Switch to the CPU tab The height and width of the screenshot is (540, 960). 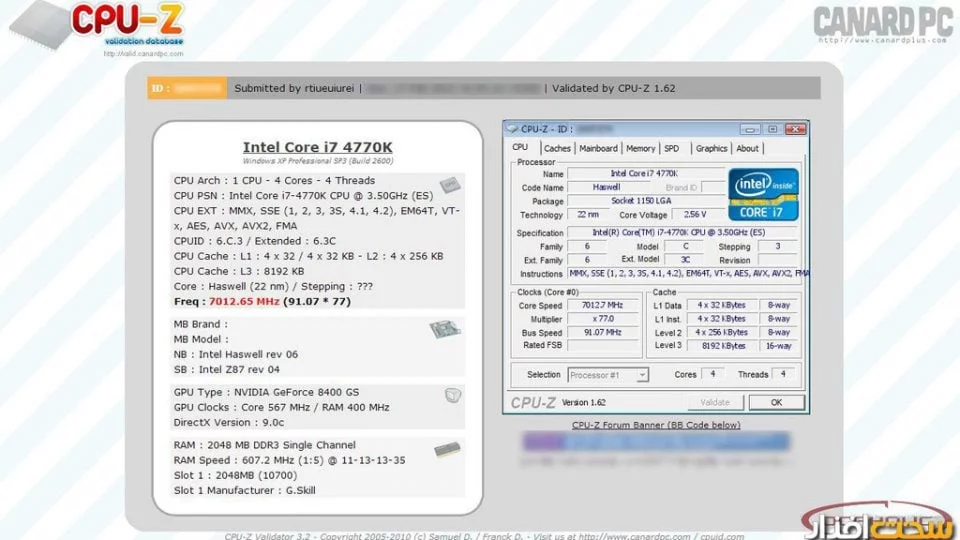point(520,148)
